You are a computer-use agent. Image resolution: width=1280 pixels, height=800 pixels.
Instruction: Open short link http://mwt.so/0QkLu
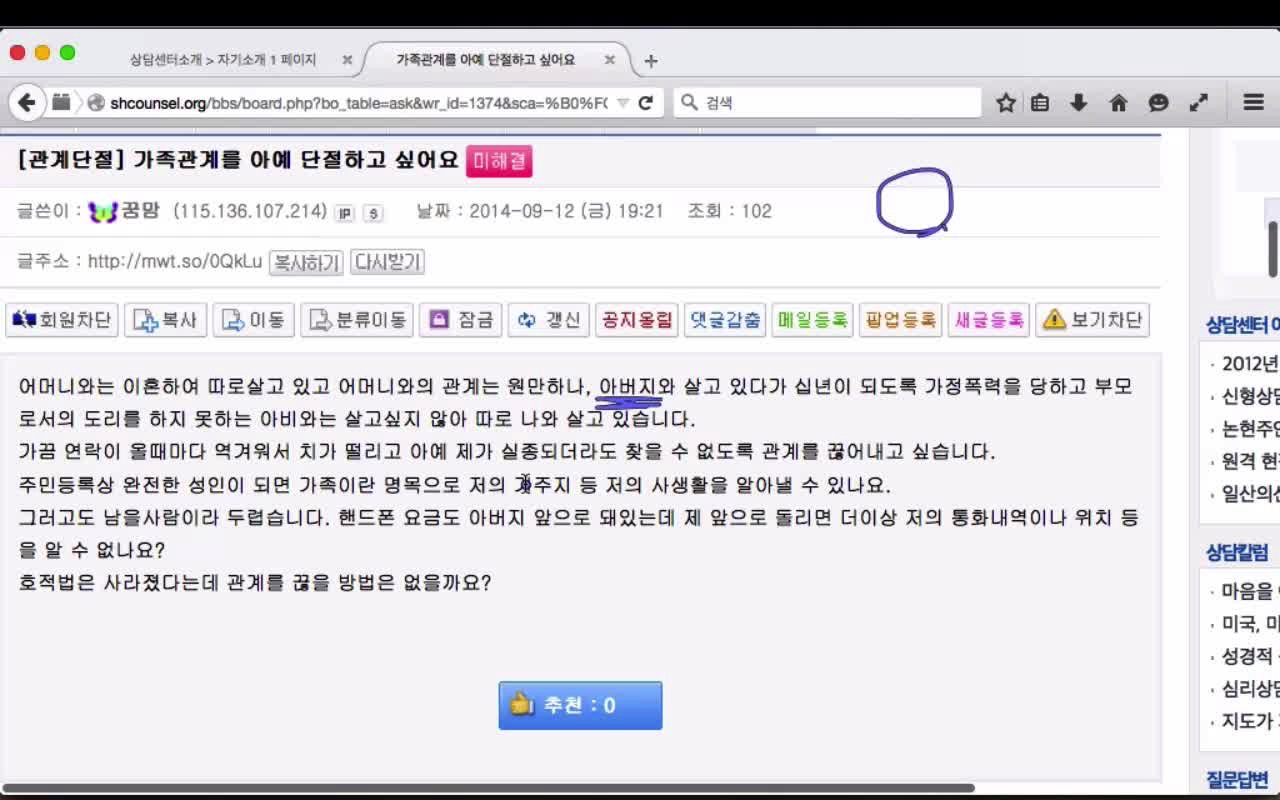175,261
